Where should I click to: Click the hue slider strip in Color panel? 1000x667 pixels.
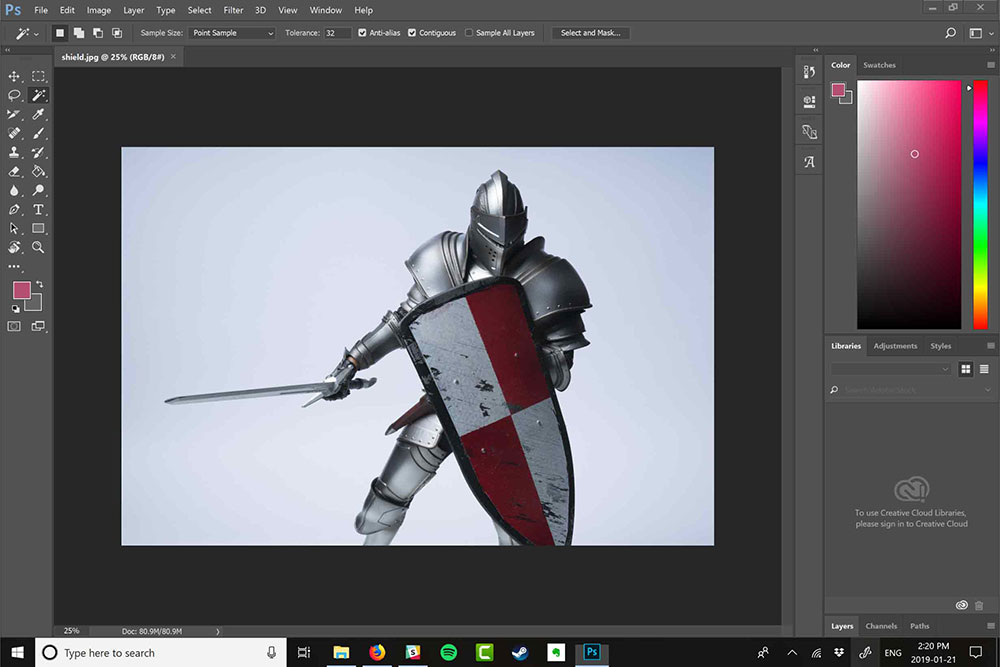[980, 205]
